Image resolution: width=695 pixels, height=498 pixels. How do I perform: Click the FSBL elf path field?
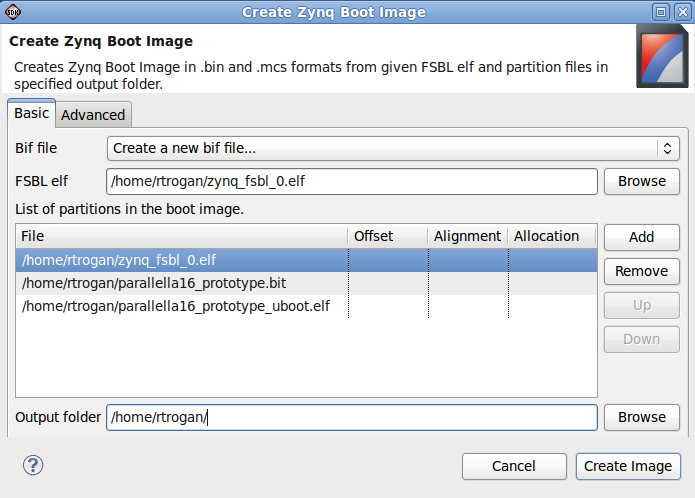tap(351, 181)
